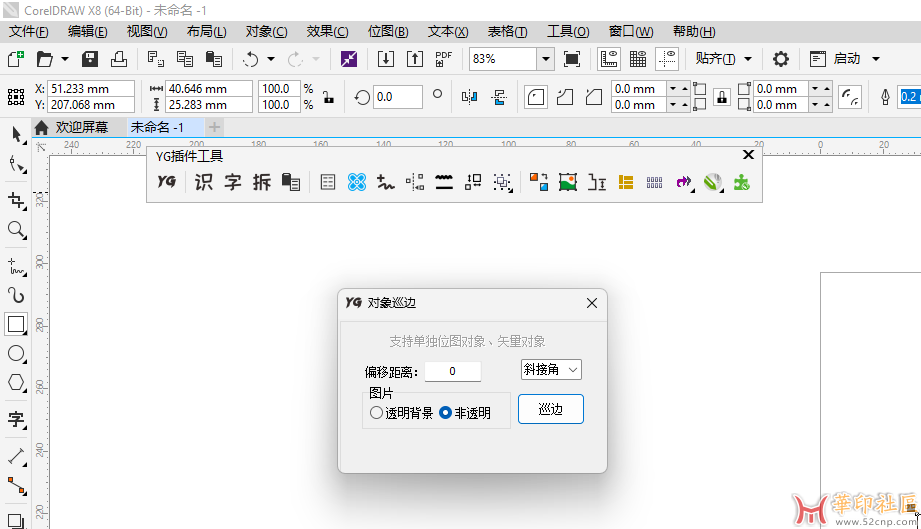The height and width of the screenshot is (529, 921).
Task: Open the zoom level dropdown arrow
Action: click(546, 59)
